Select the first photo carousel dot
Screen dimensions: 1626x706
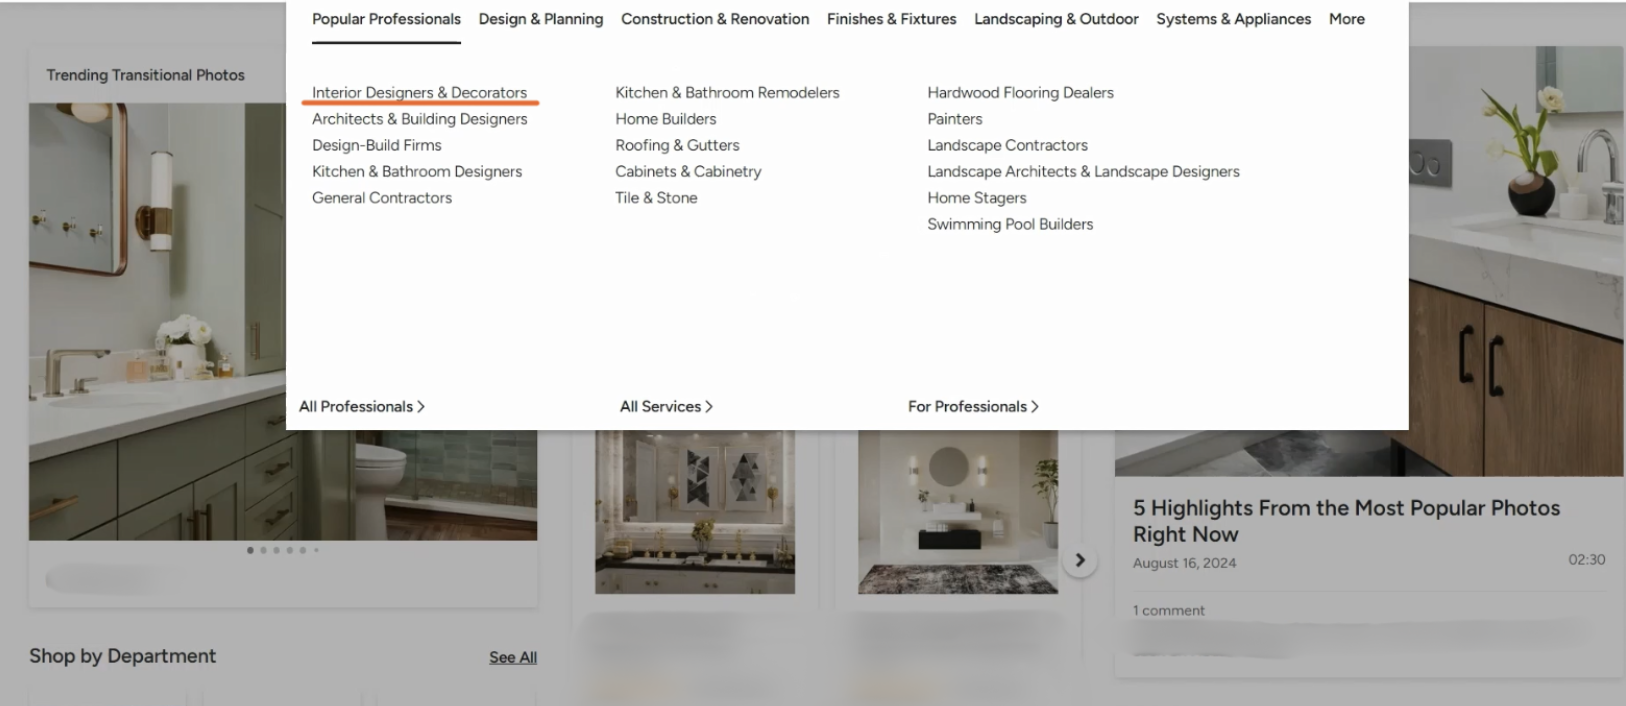[x=250, y=550]
